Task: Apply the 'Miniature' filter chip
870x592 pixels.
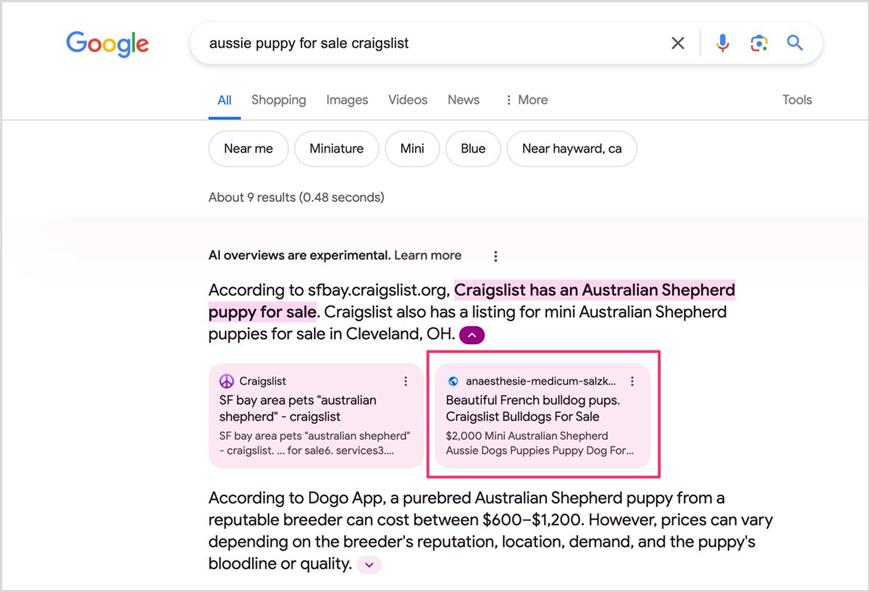Action: click(336, 149)
